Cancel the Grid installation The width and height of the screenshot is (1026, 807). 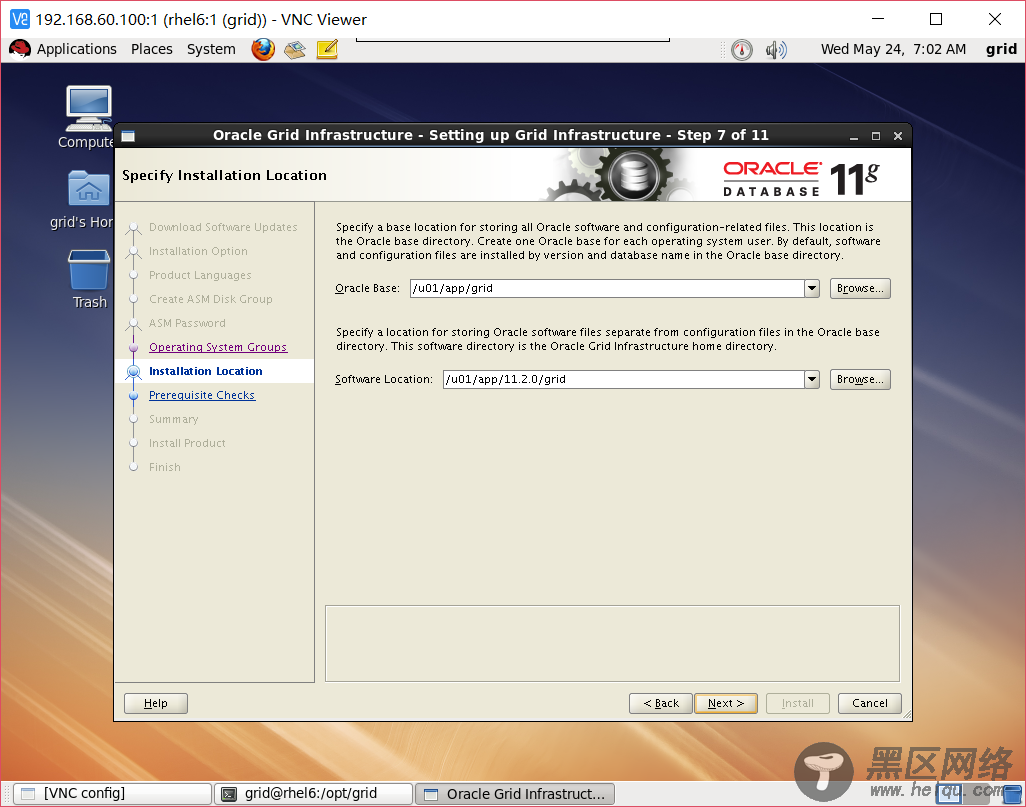click(x=870, y=703)
